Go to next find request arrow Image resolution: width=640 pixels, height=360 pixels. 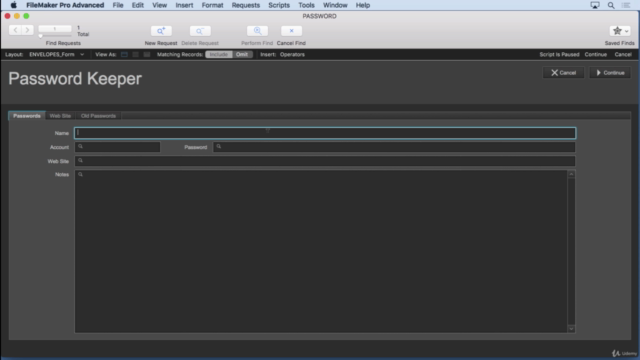point(27,30)
